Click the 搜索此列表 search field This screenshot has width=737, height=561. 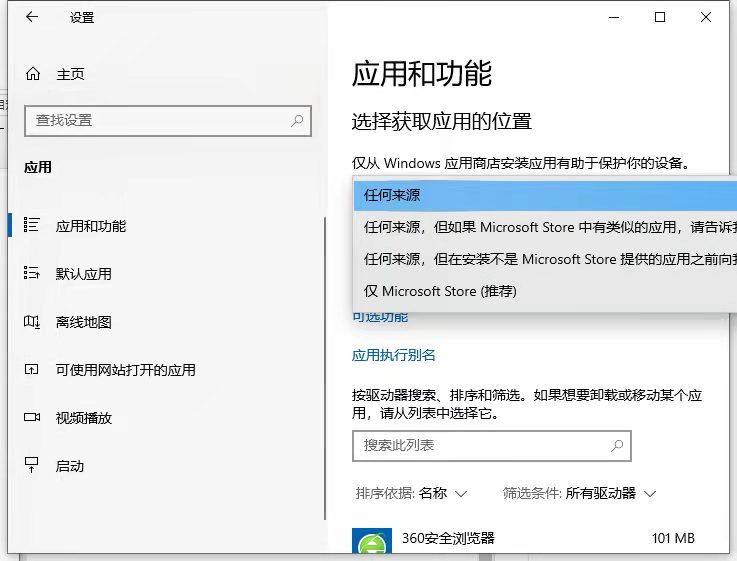480,446
